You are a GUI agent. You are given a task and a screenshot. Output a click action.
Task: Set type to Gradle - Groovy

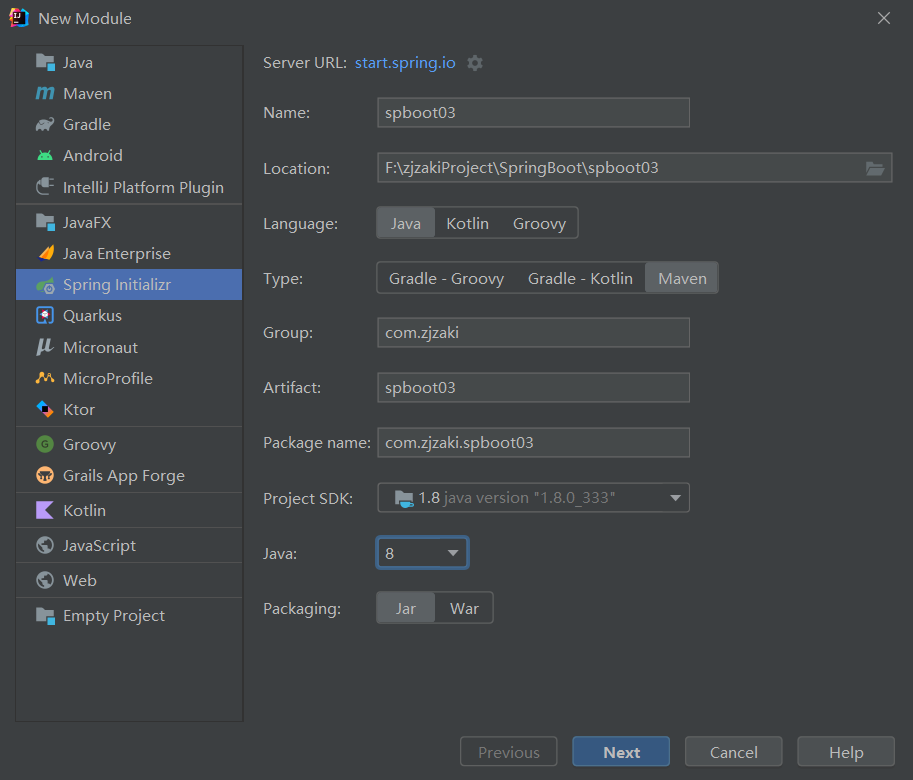pyautogui.click(x=447, y=278)
